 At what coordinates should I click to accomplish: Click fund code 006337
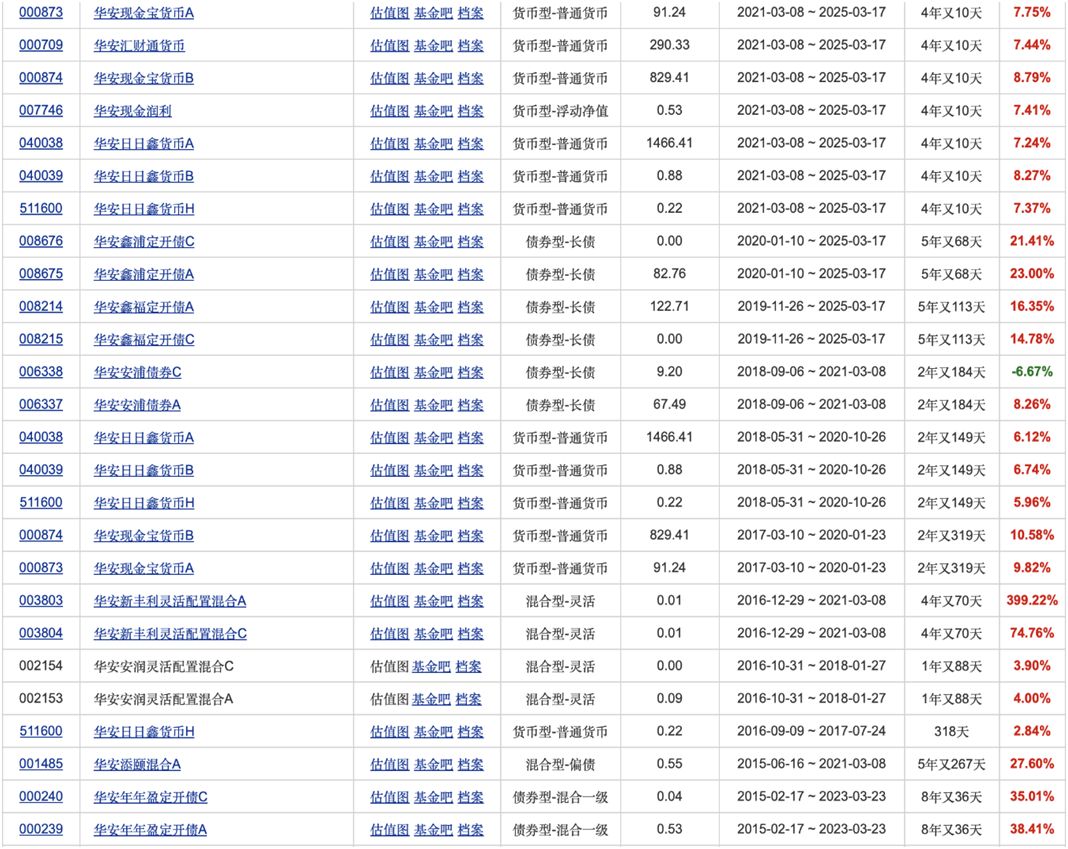coord(41,405)
